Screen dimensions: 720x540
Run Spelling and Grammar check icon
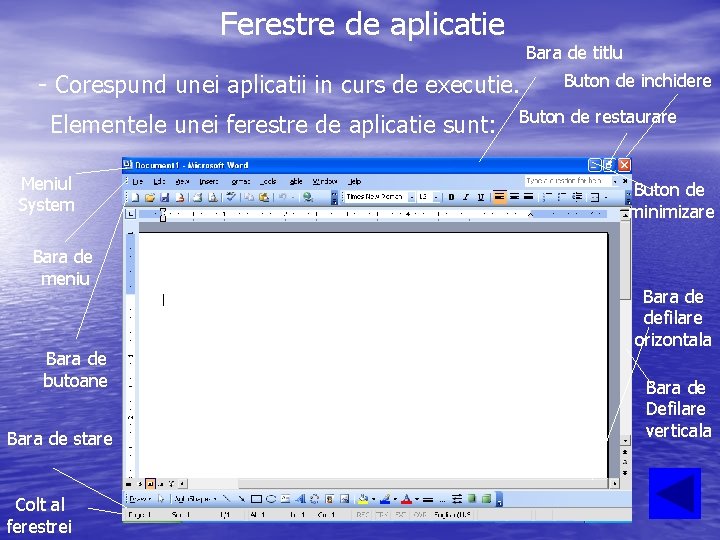(x=231, y=197)
